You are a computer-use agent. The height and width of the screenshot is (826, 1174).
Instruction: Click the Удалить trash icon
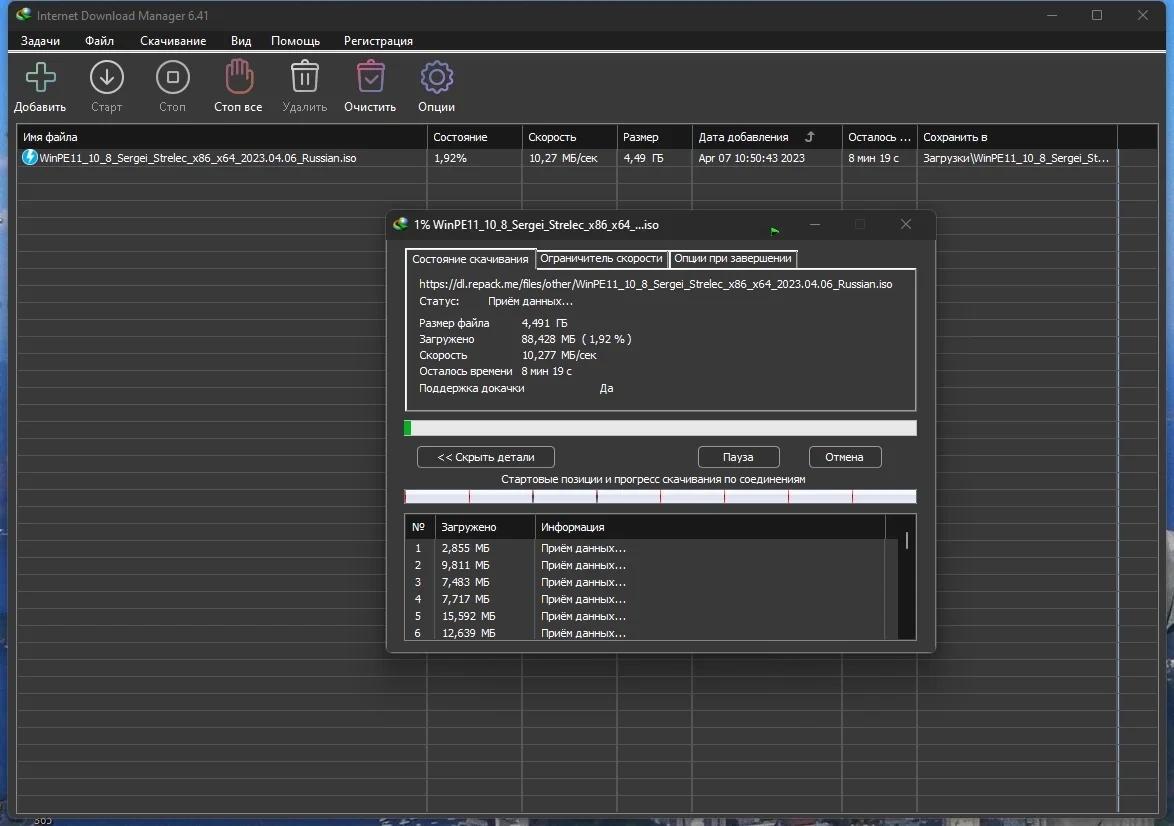[x=305, y=76]
